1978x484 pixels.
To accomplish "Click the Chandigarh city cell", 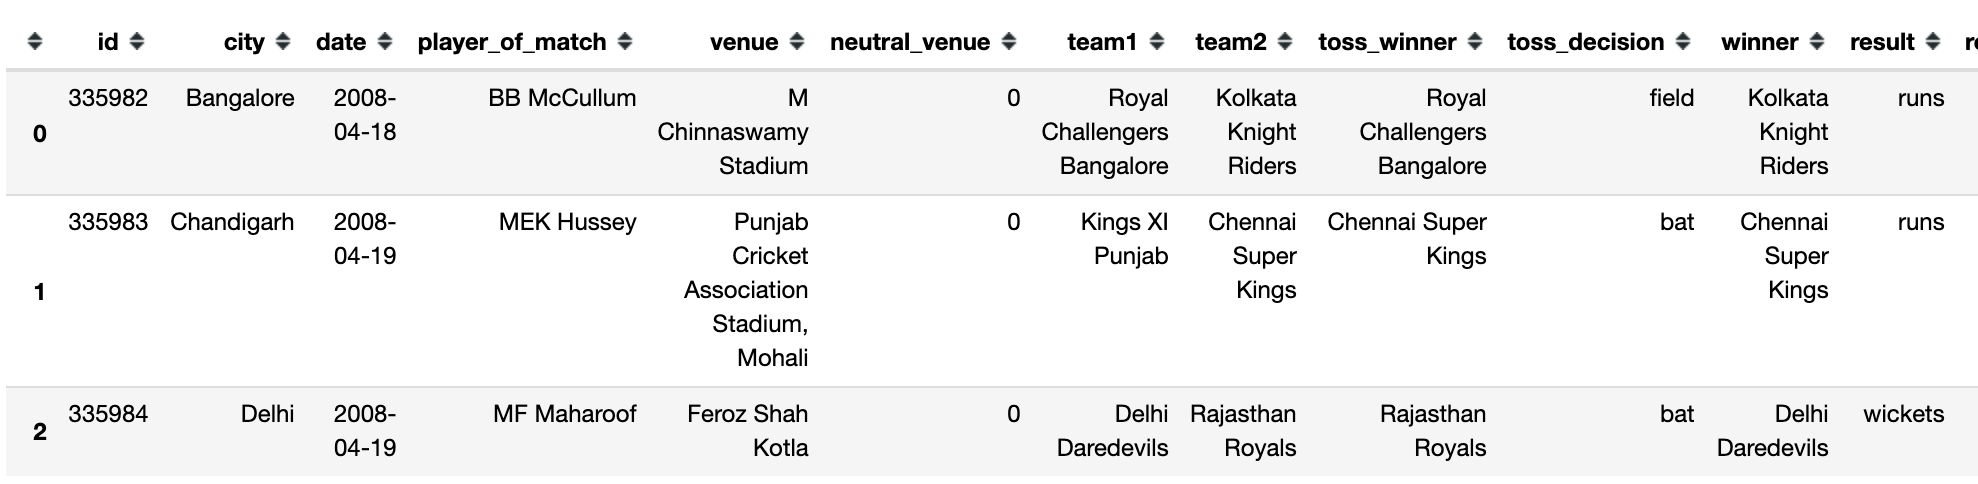I will click(x=232, y=222).
